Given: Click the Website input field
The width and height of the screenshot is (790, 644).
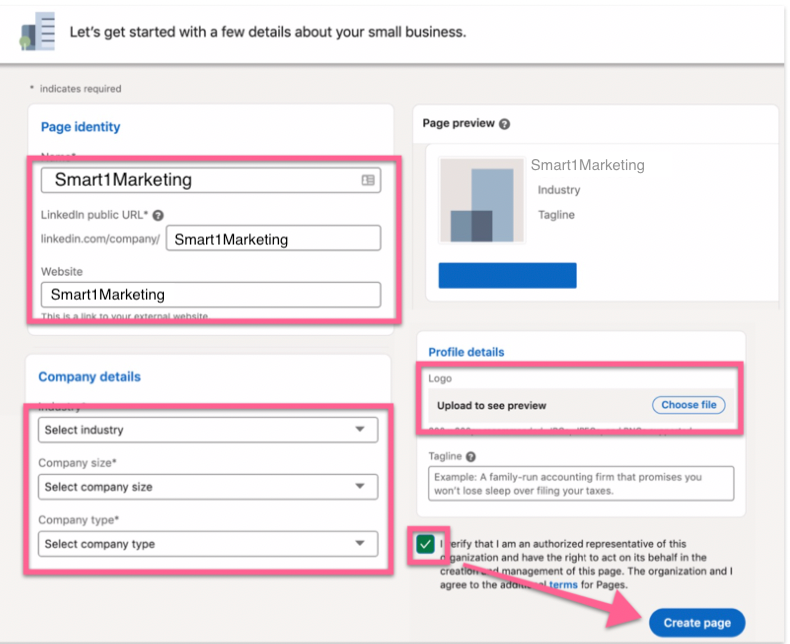Looking at the screenshot, I should pyautogui.click(x=210, y=294).
